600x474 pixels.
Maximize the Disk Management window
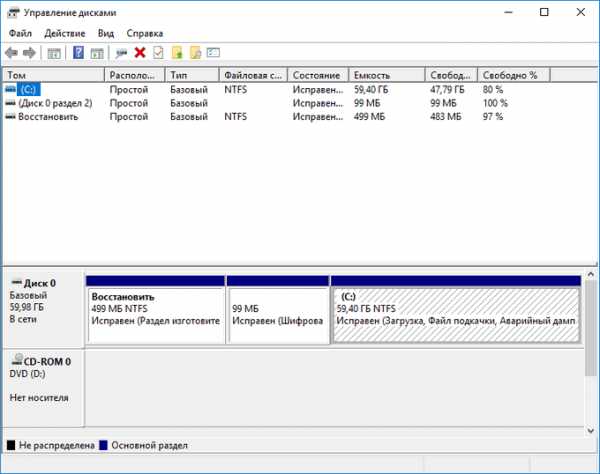(544, 12)
